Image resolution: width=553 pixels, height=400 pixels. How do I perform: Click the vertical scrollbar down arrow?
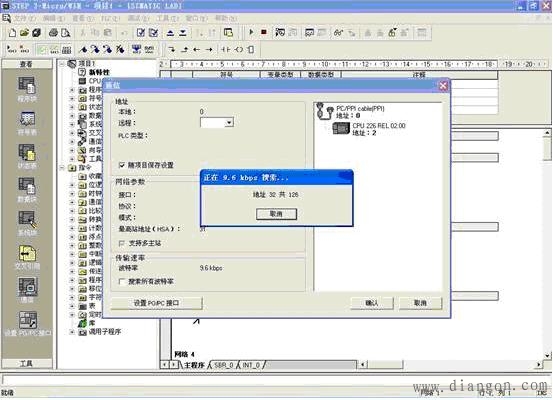tap(547, 355)
